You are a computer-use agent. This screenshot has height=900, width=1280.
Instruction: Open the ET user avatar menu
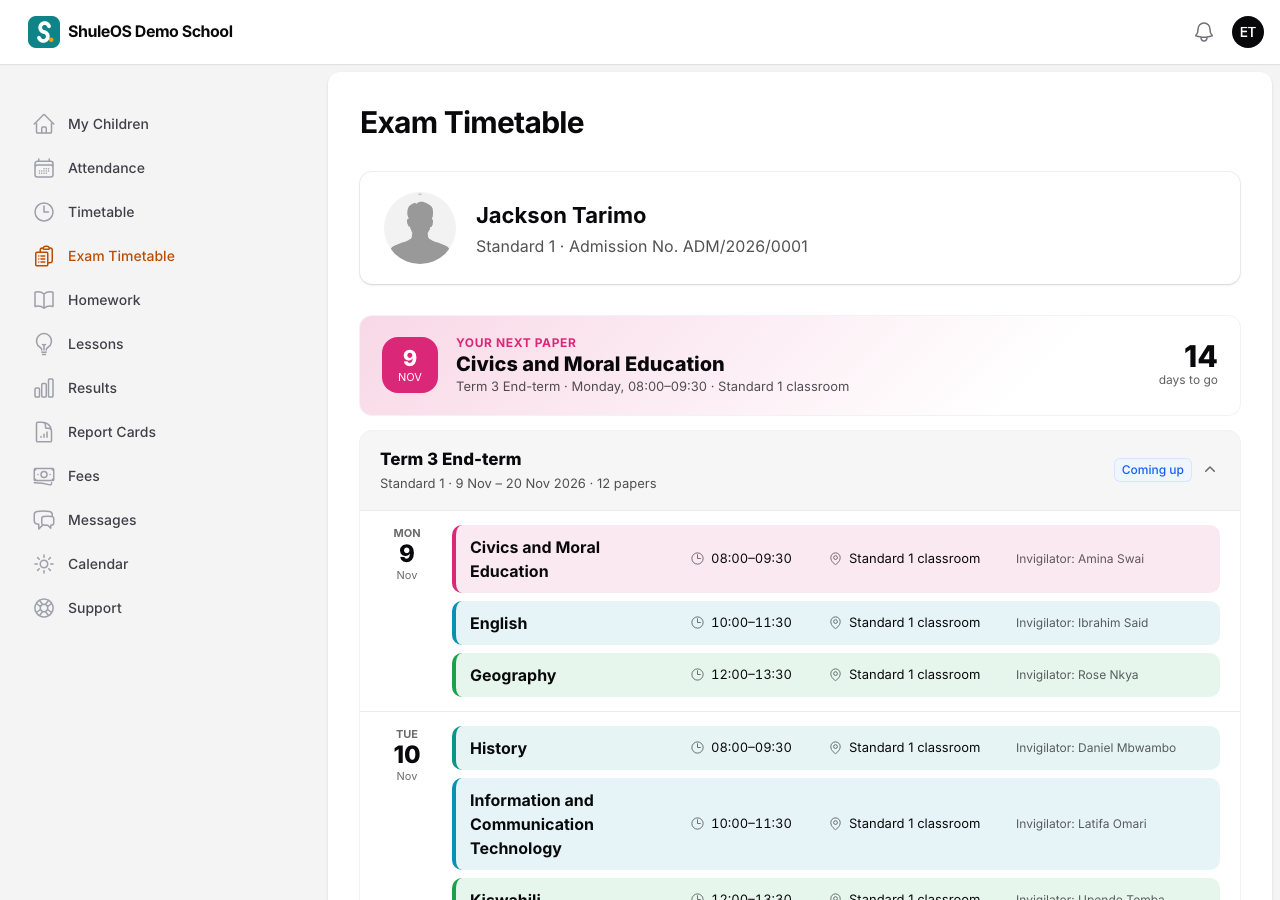click(1248, 32)
